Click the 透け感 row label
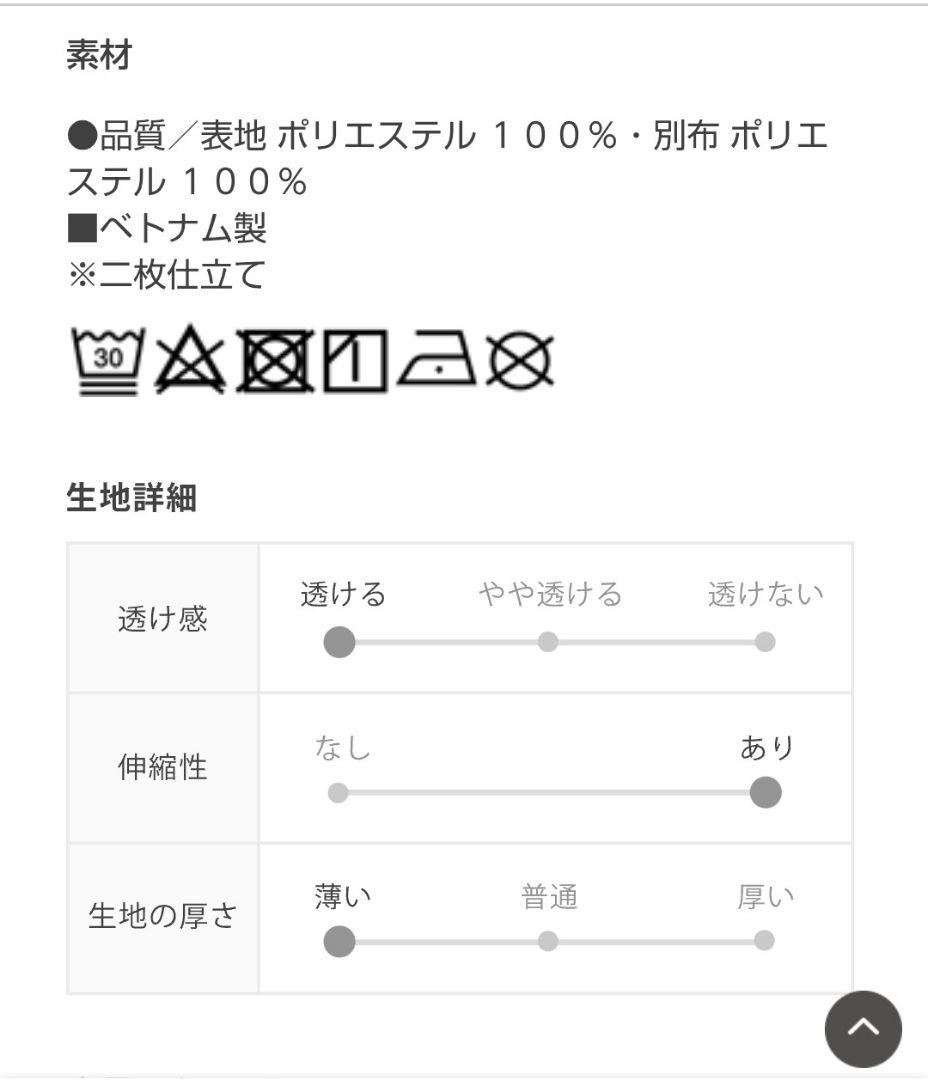The width and height of the screenshot is (928, 1080). (x=162, y=620)
